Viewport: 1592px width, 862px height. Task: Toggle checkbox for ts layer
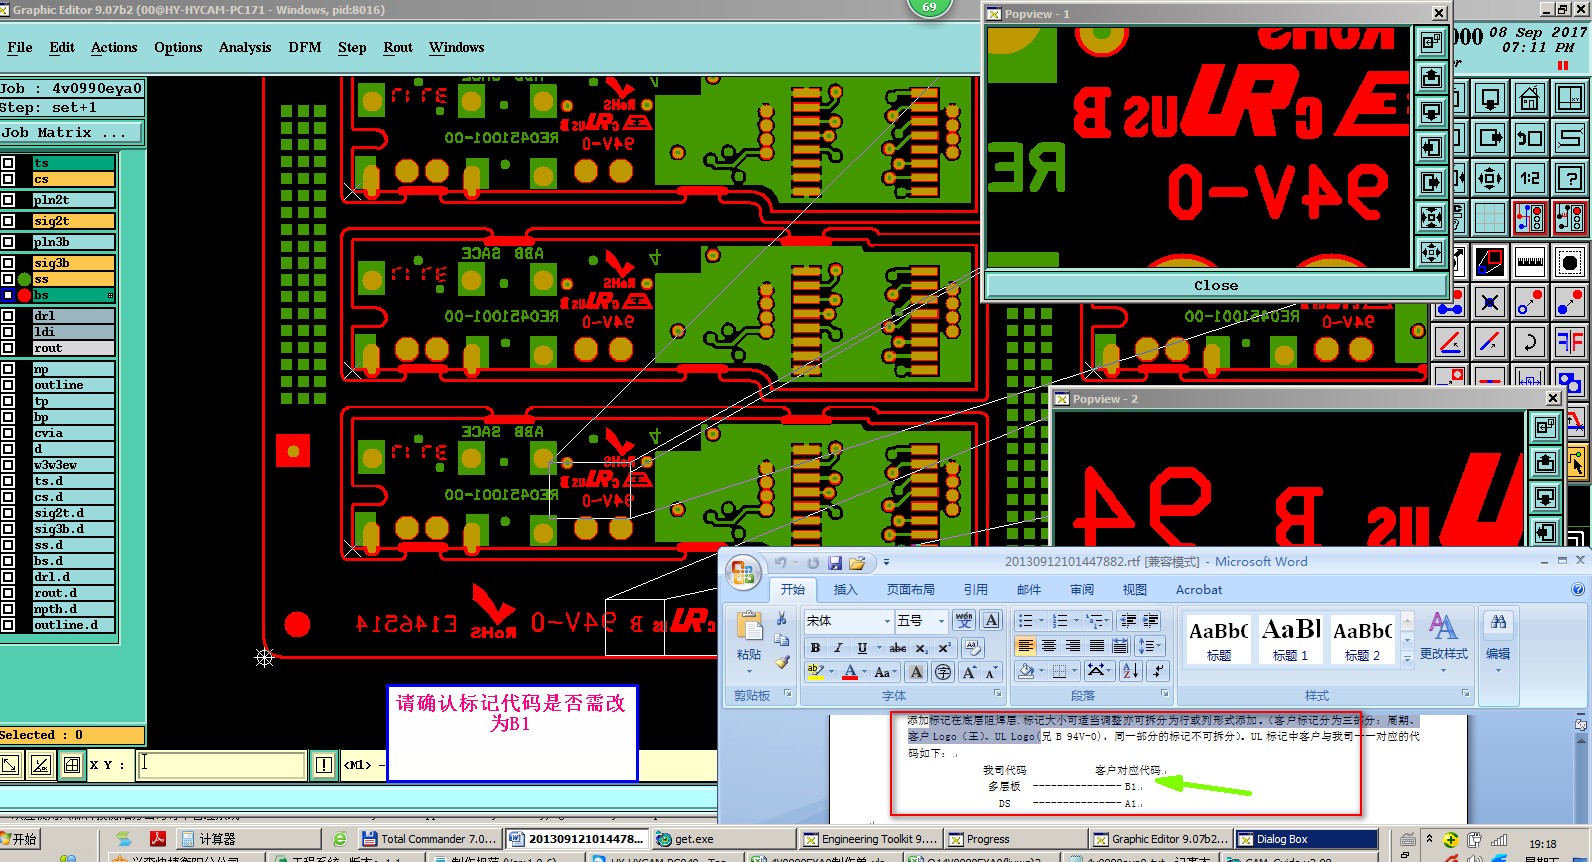point(8,163)
